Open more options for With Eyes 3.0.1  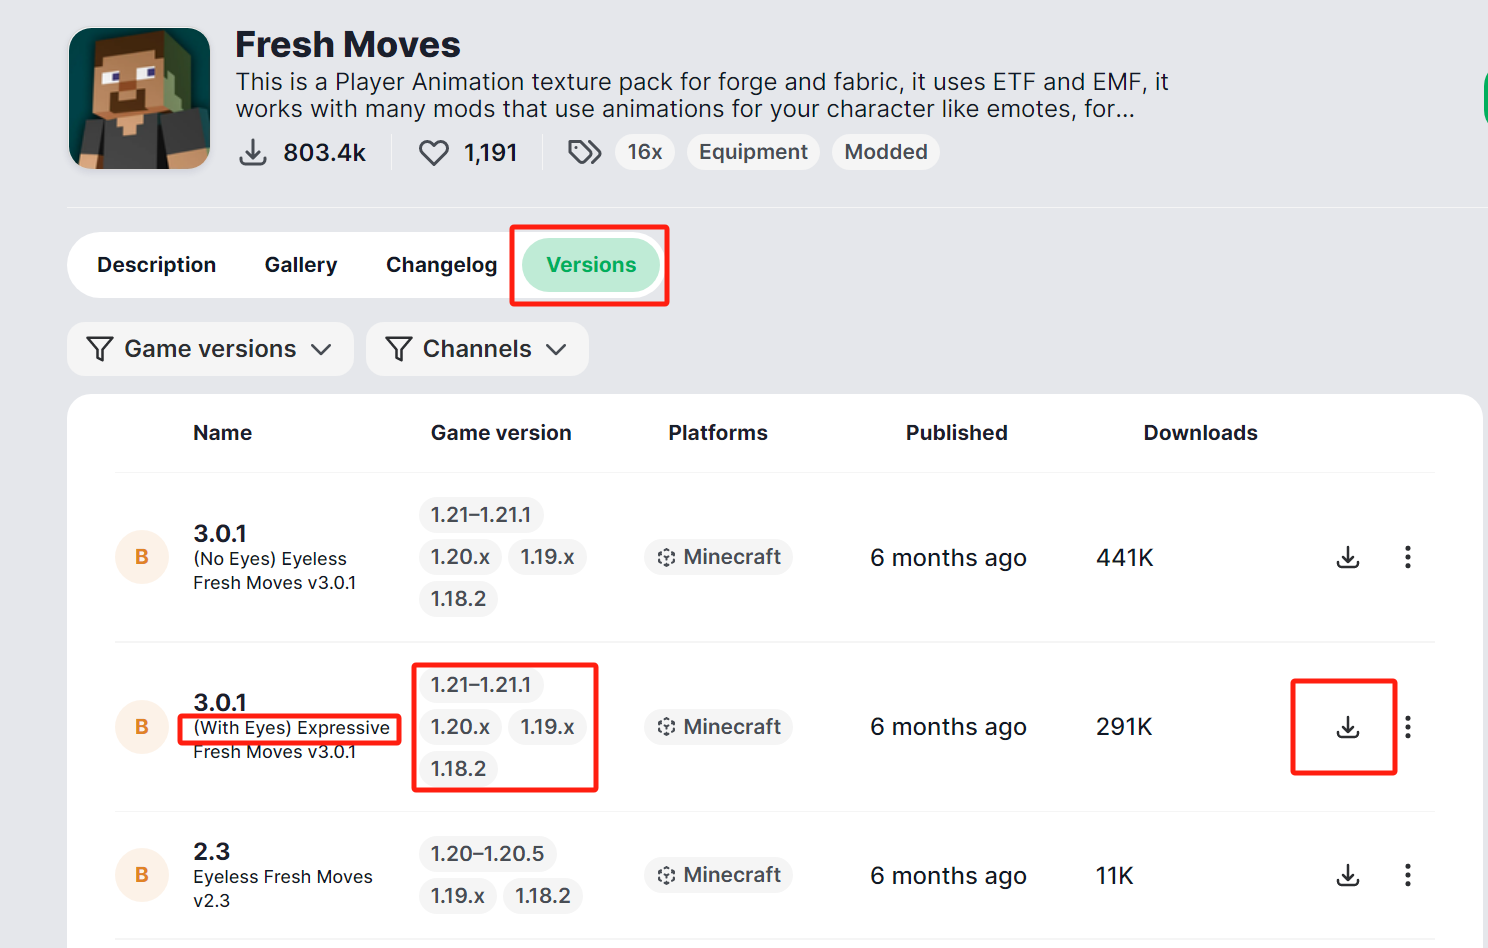pos(1407,727)
